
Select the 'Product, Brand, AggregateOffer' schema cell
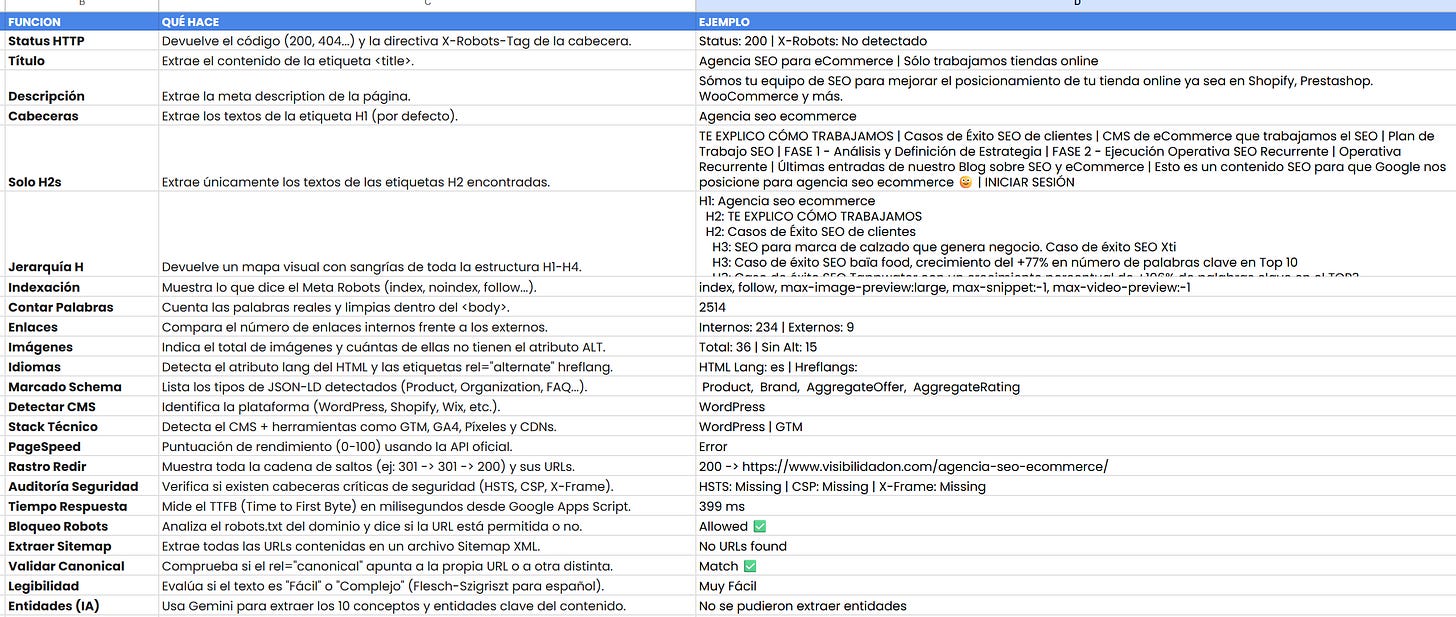click(1075, 387)
